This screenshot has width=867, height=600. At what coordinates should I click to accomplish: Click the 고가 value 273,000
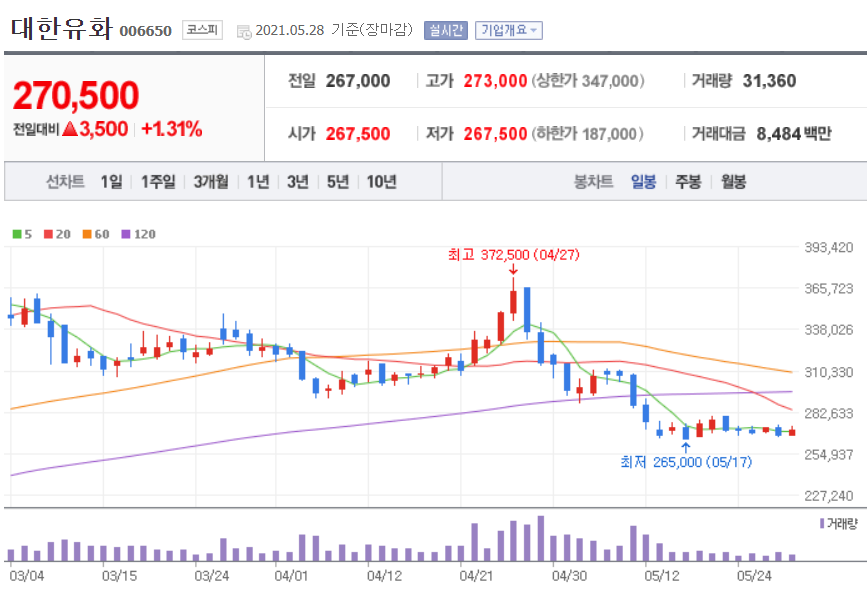[495, 81]
